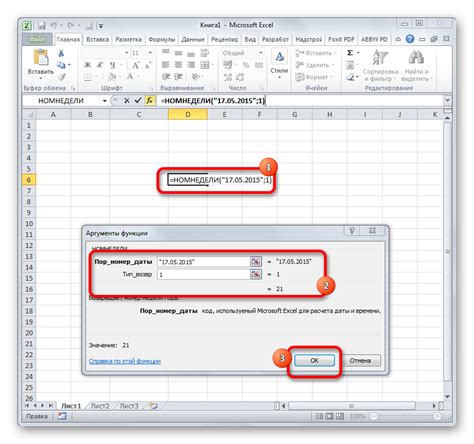Open the Лист2 sheet tab
474x444 pixels.
point(100,406)
